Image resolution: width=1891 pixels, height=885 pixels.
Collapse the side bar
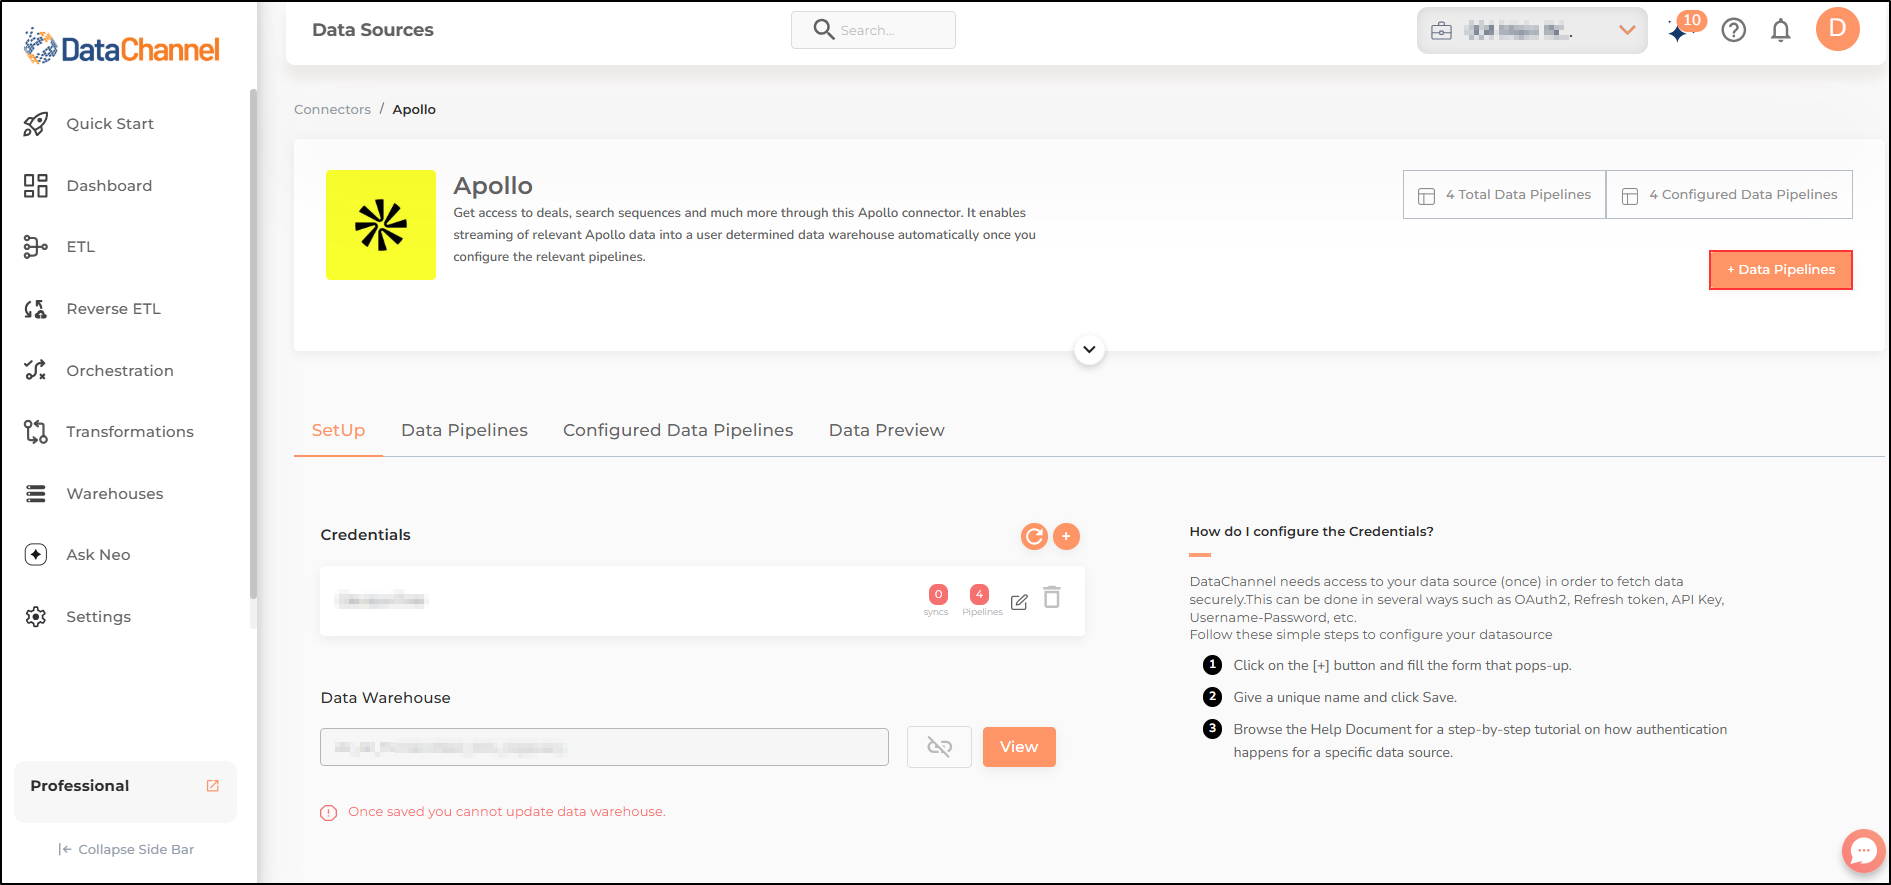126,850
